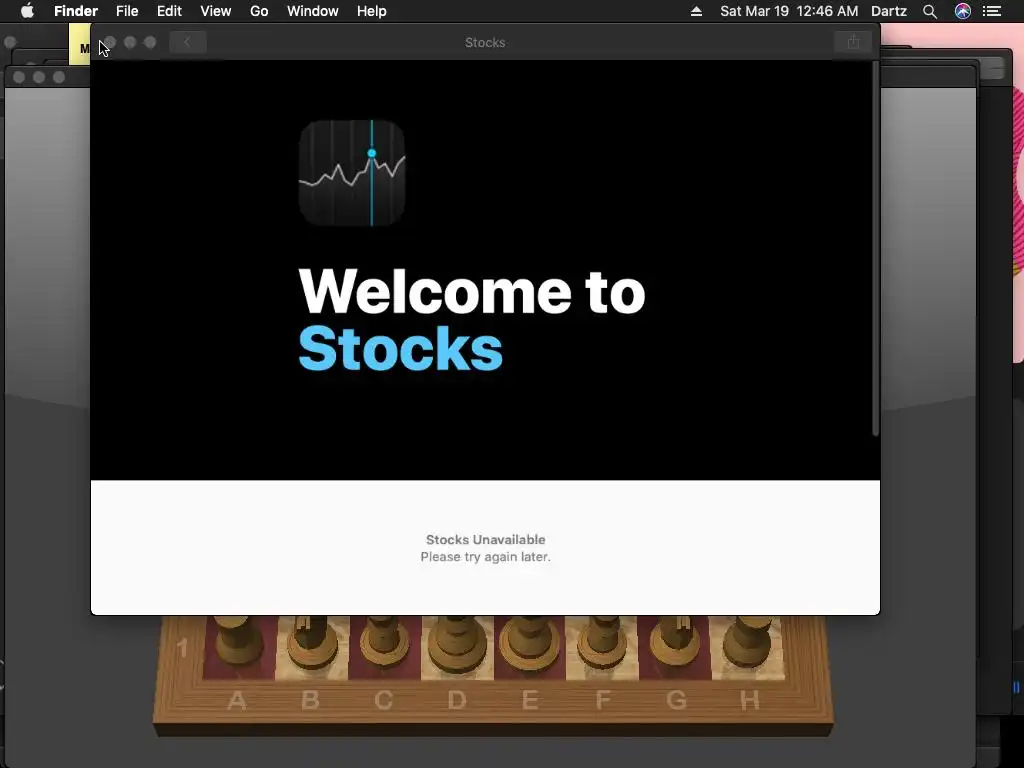Click the chess piece on square F1
The width and height of the screenshot is (1024, 768).
[x=603, y=640]
